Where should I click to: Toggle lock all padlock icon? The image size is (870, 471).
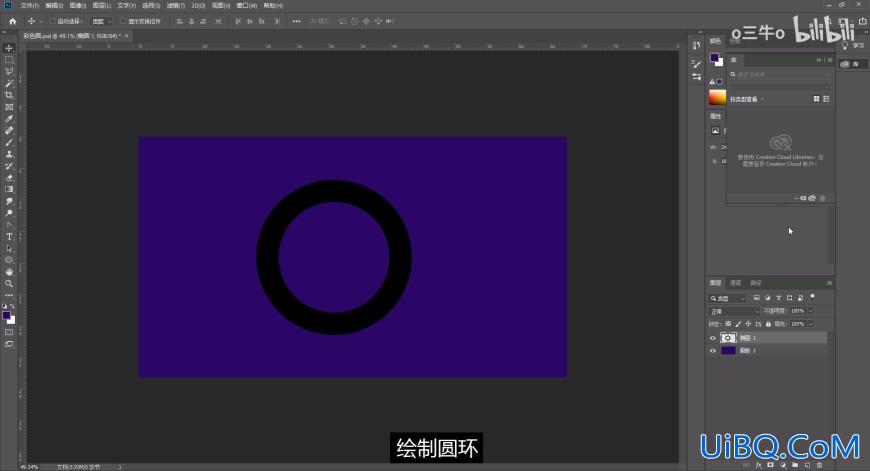(768, 324)
